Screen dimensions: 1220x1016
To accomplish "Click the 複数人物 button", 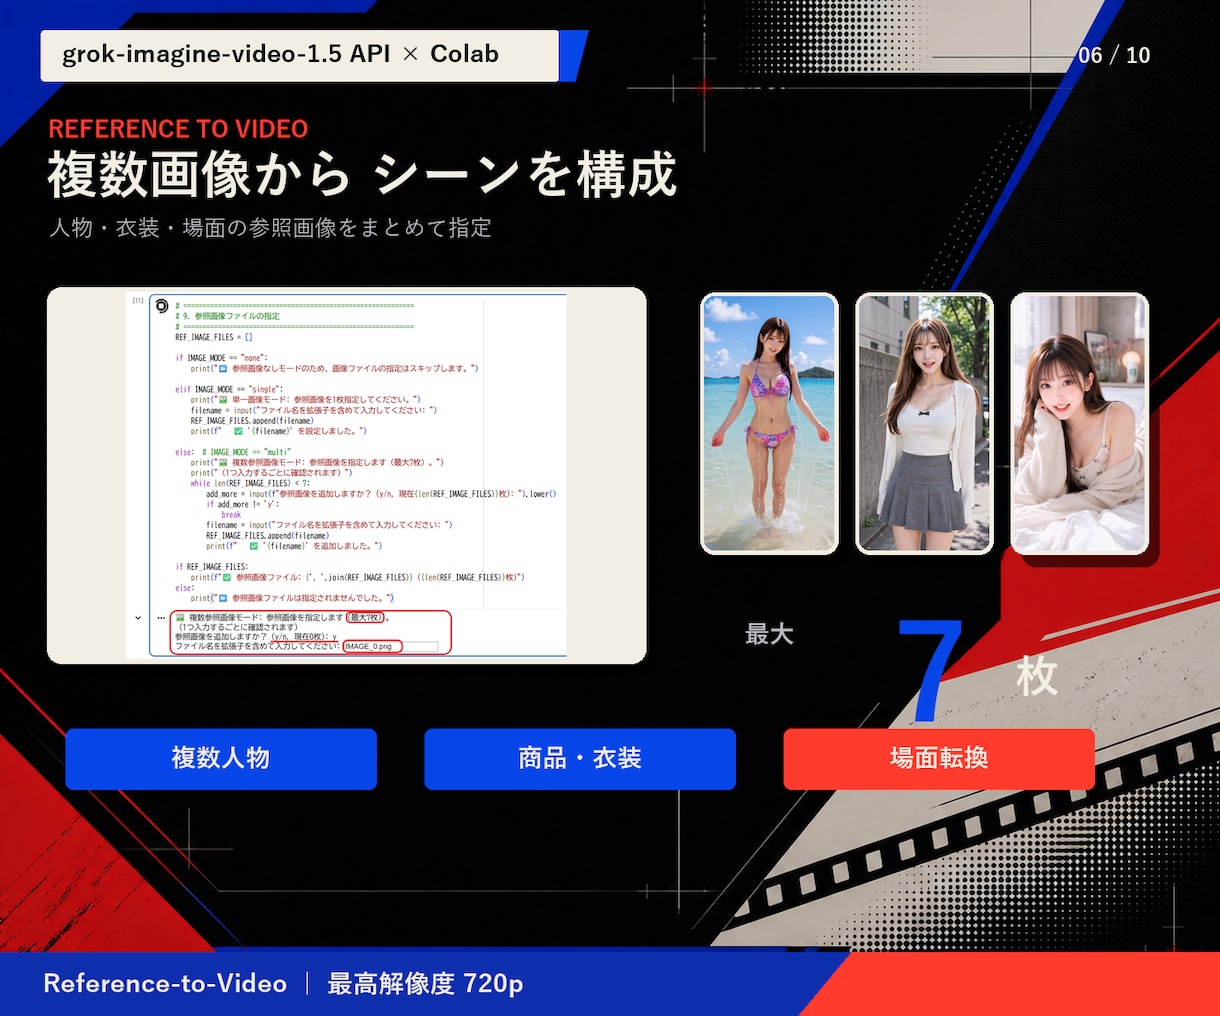I will click(221, 759).
